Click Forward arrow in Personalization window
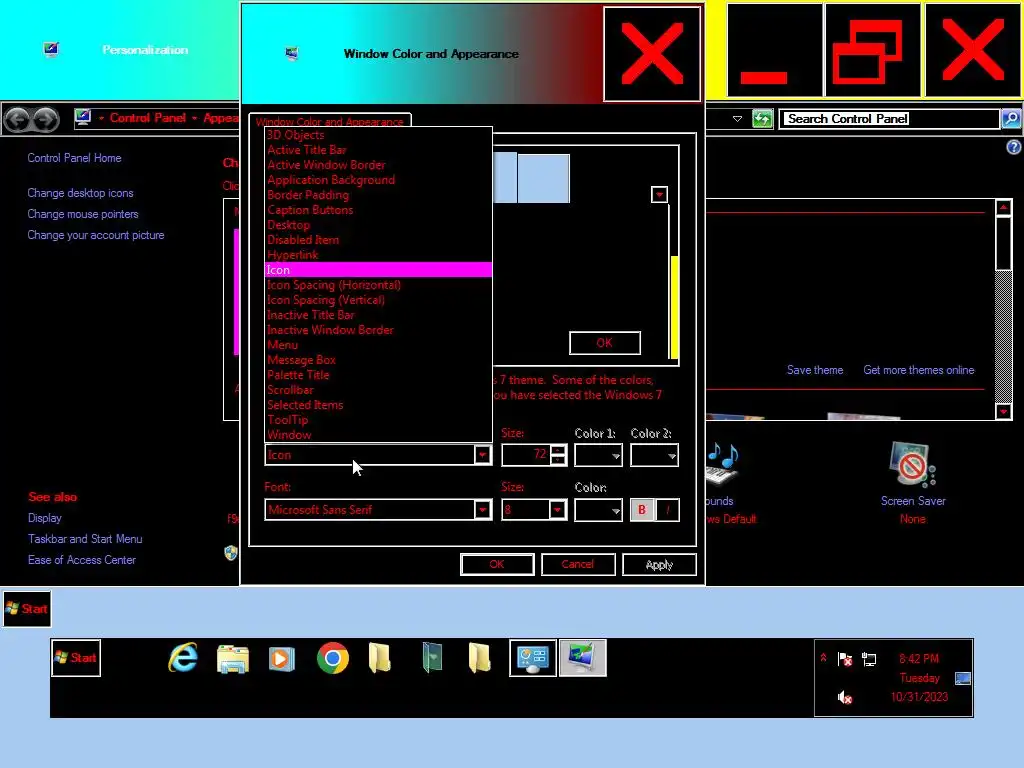This screenshot has width=1024, height=768. (45, 120)
